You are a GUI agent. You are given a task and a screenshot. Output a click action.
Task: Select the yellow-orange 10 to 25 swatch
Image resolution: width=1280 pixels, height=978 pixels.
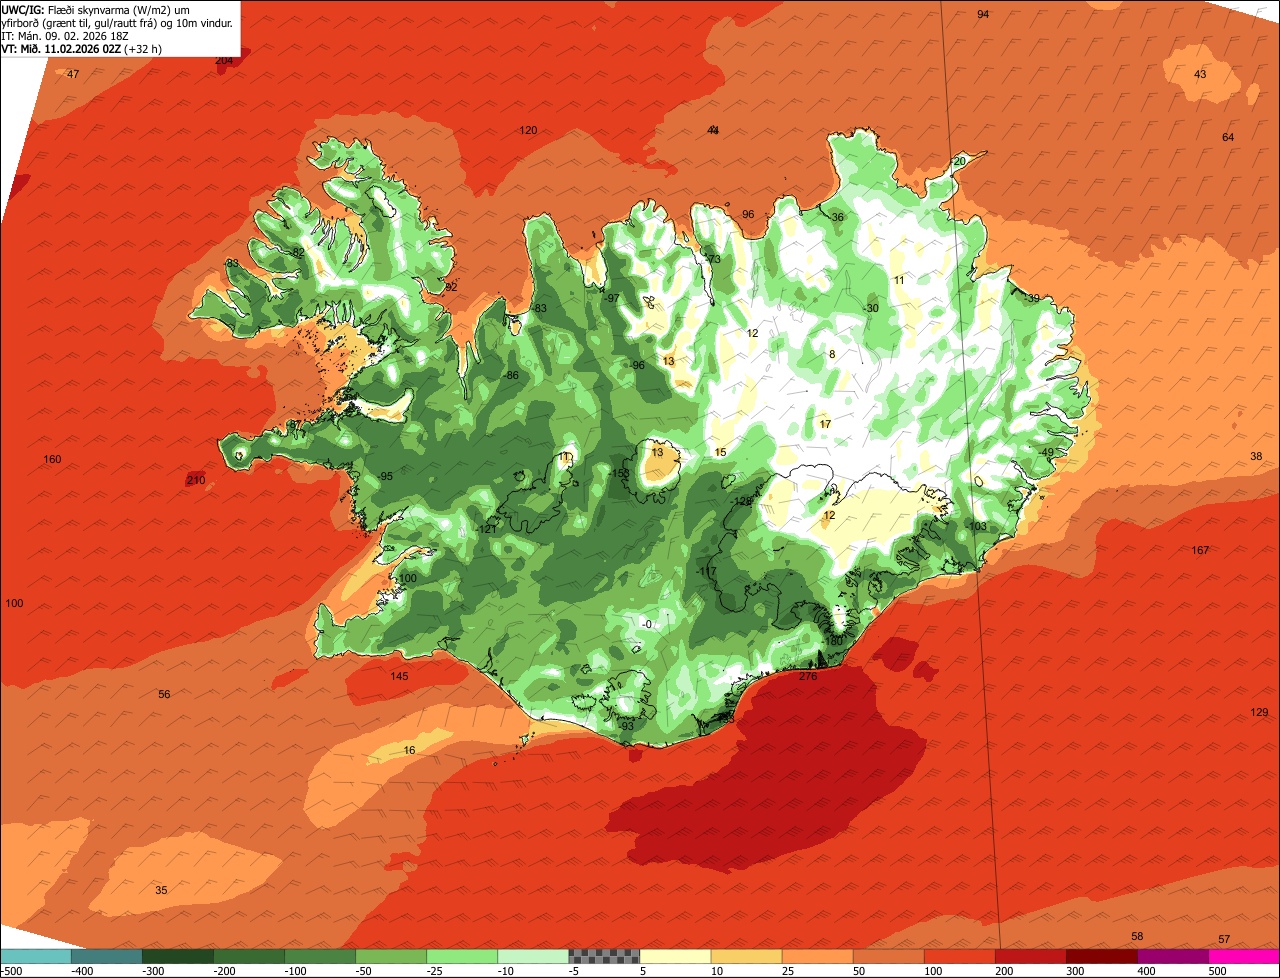[746, 956]
